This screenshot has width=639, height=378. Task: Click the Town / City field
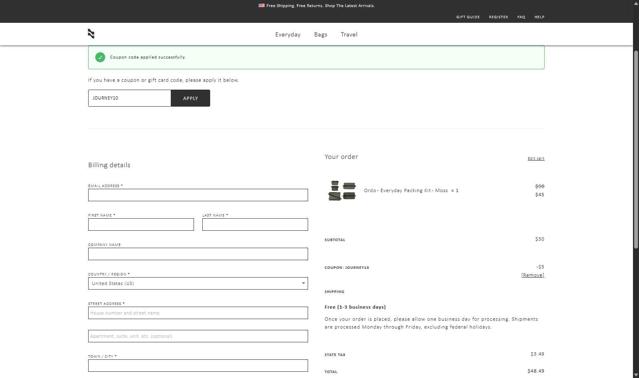coord(198,365)
